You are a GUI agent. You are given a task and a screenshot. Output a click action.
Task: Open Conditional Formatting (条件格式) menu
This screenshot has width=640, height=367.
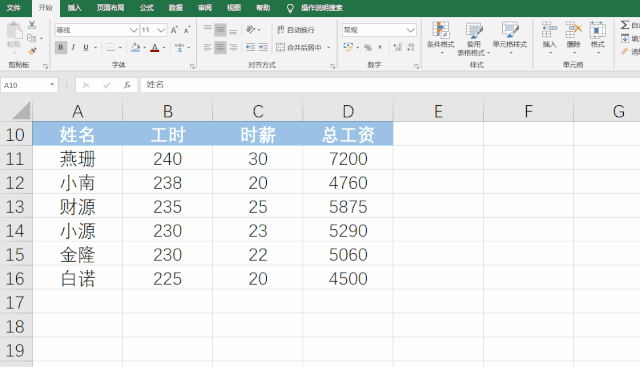[x=440, y=38]
